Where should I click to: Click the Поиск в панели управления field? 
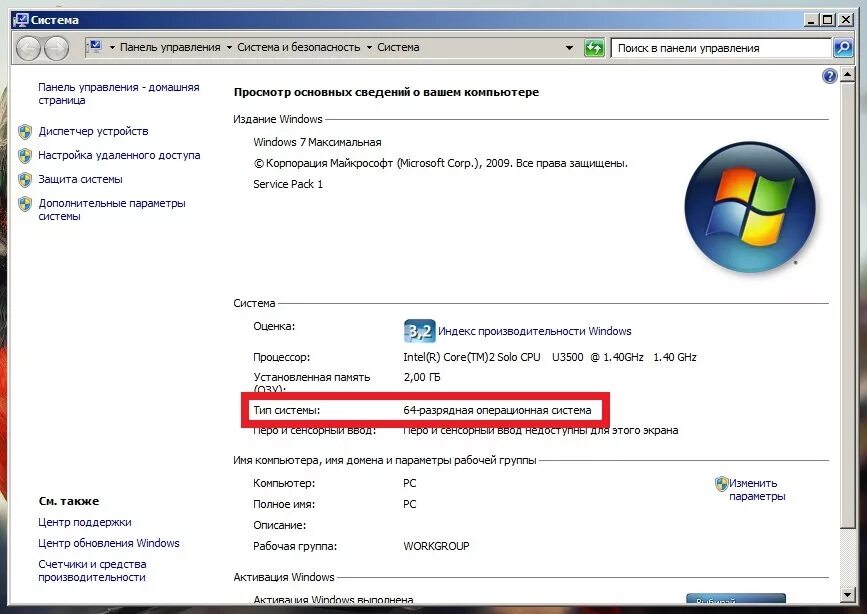(721, 48)
